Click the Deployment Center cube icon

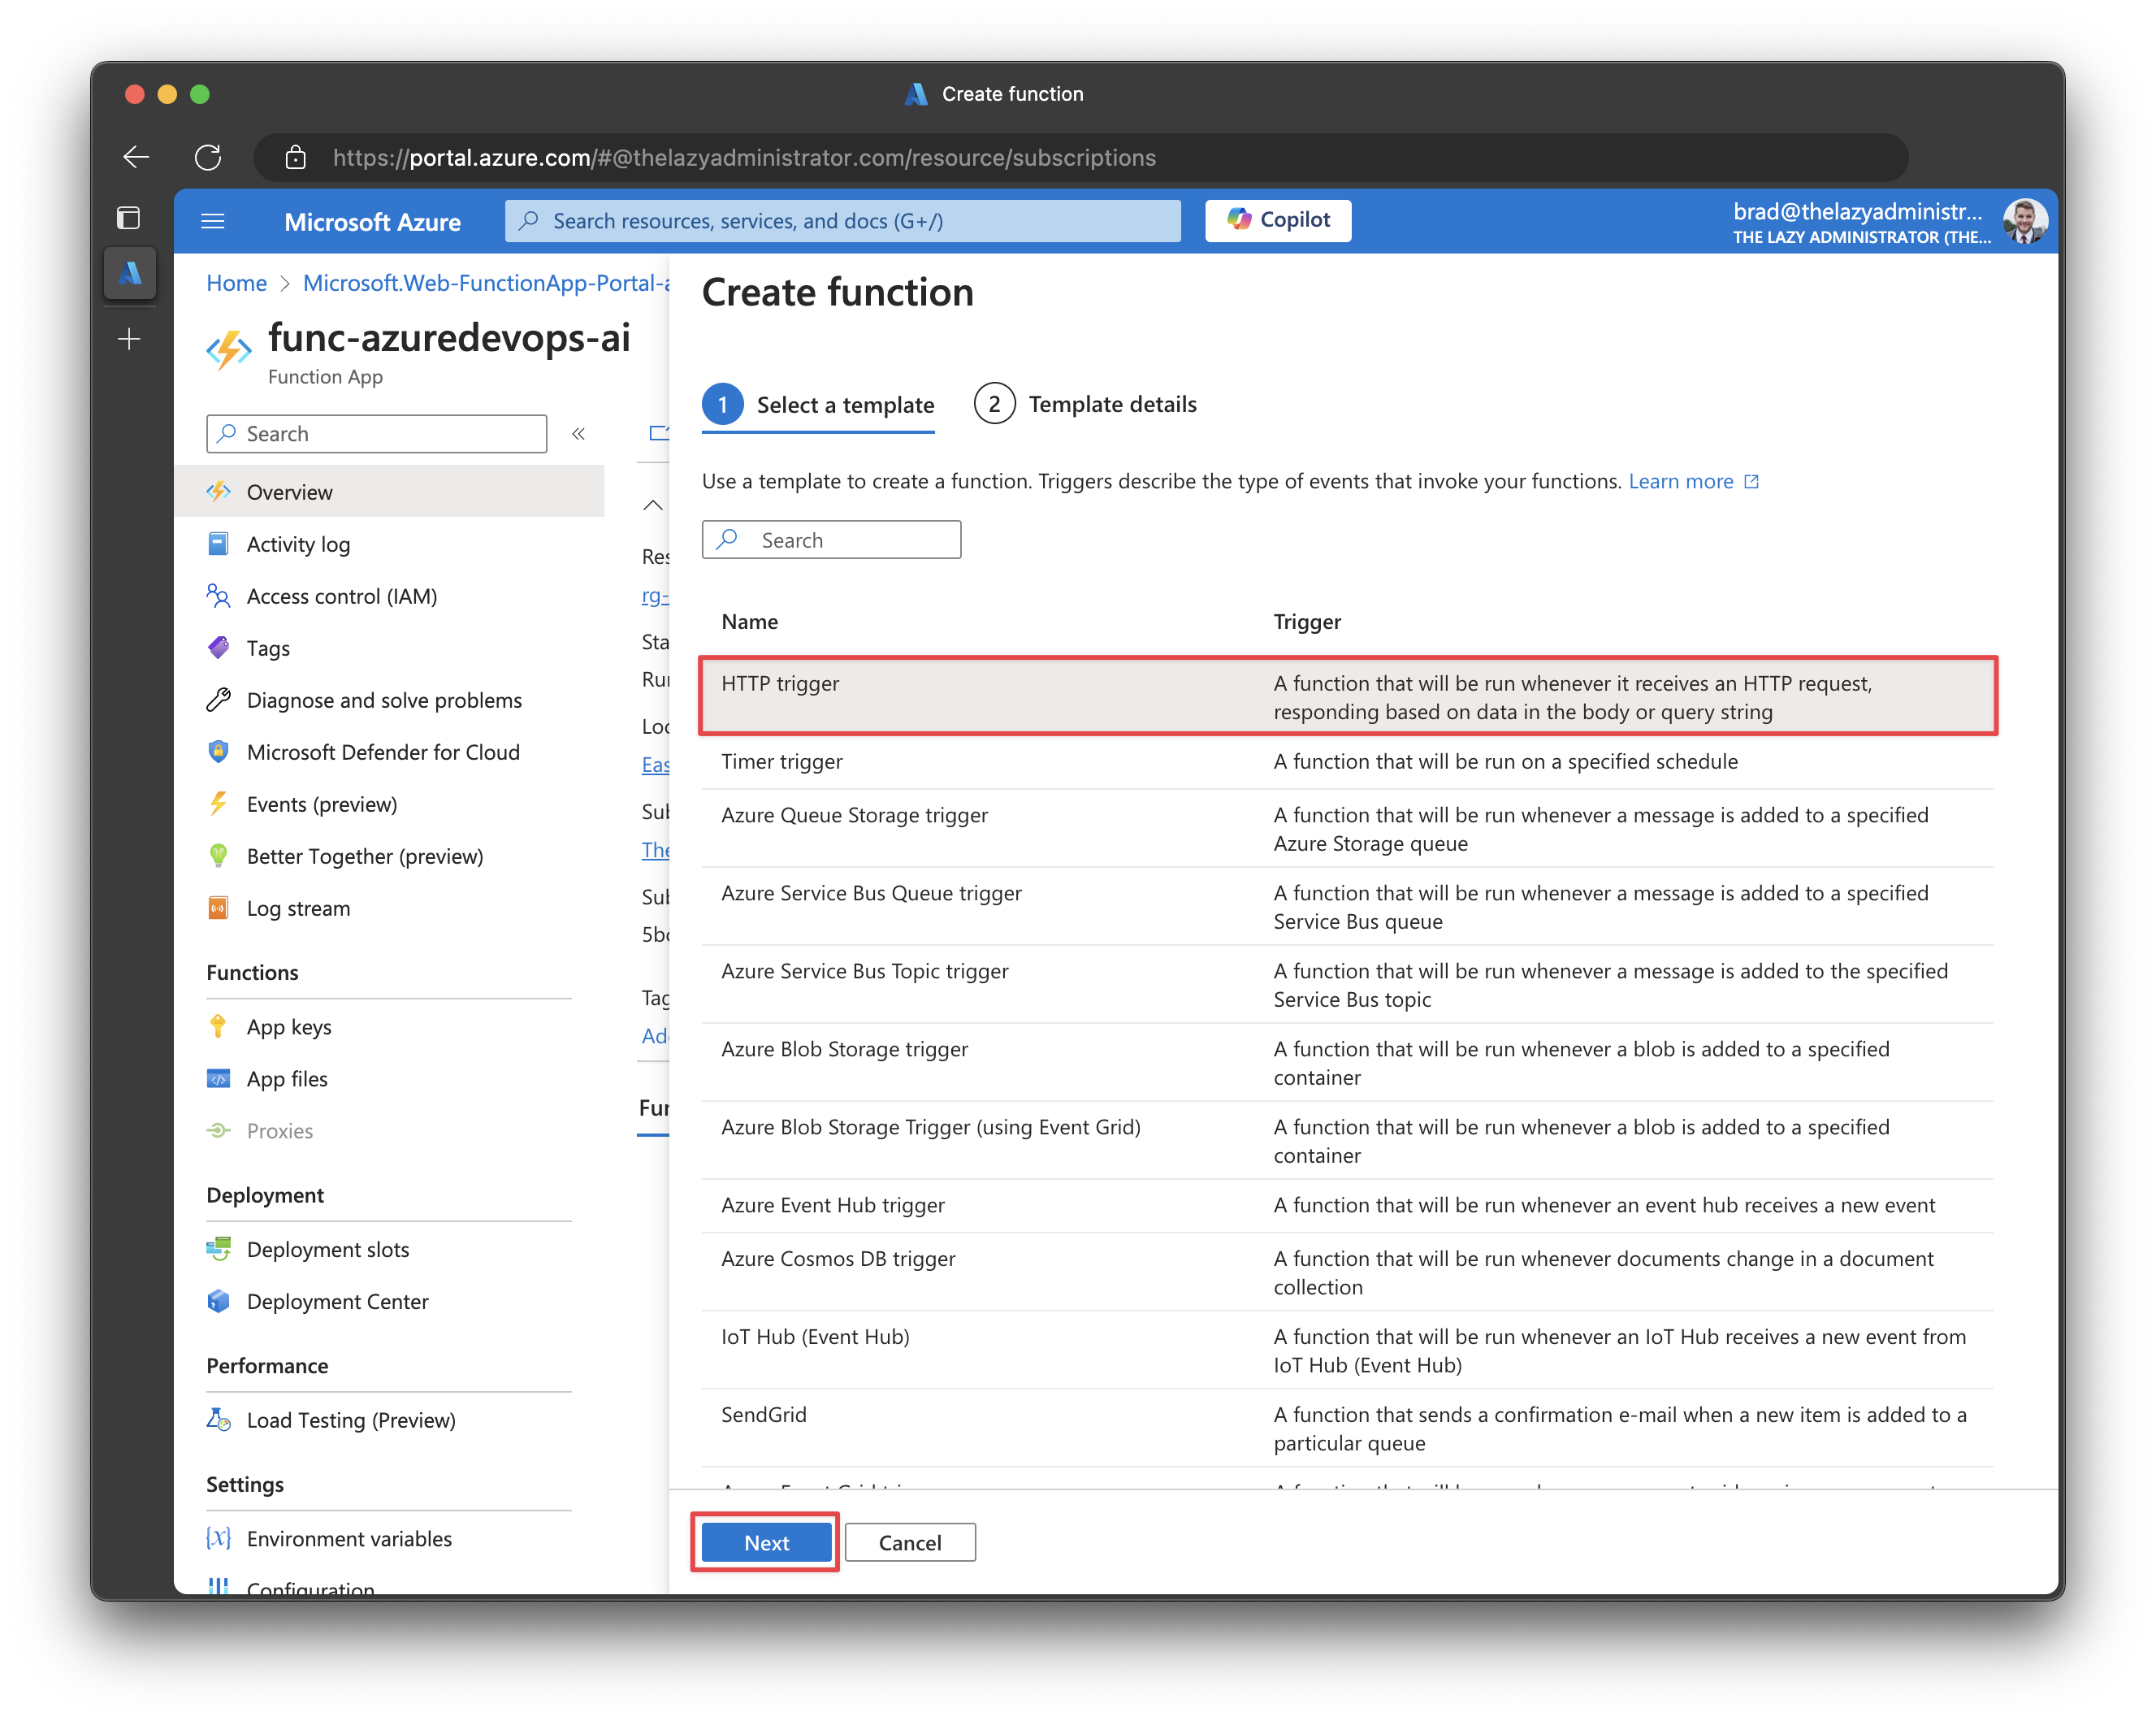pos(218,1301)
